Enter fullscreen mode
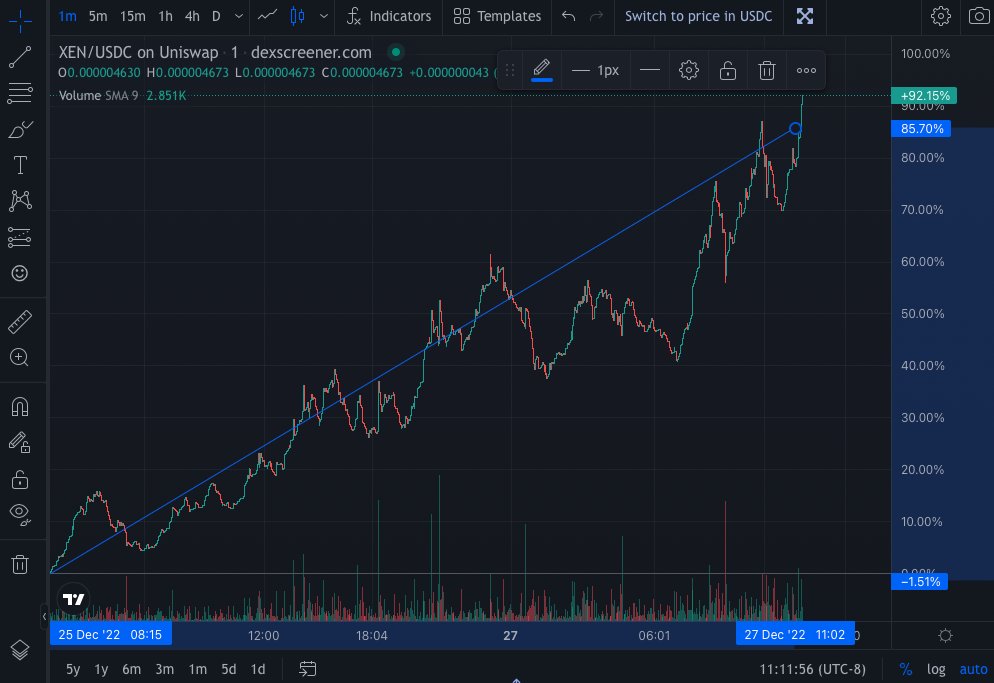 click(x=805, y=16)
